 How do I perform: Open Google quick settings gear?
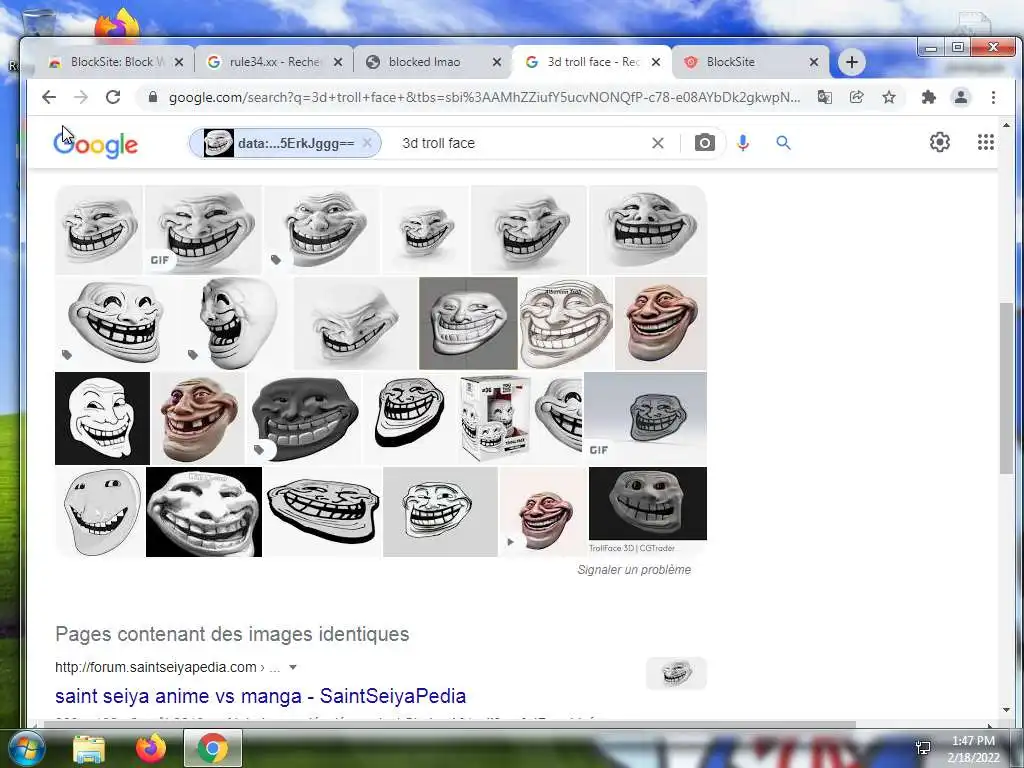pos(940,142)
